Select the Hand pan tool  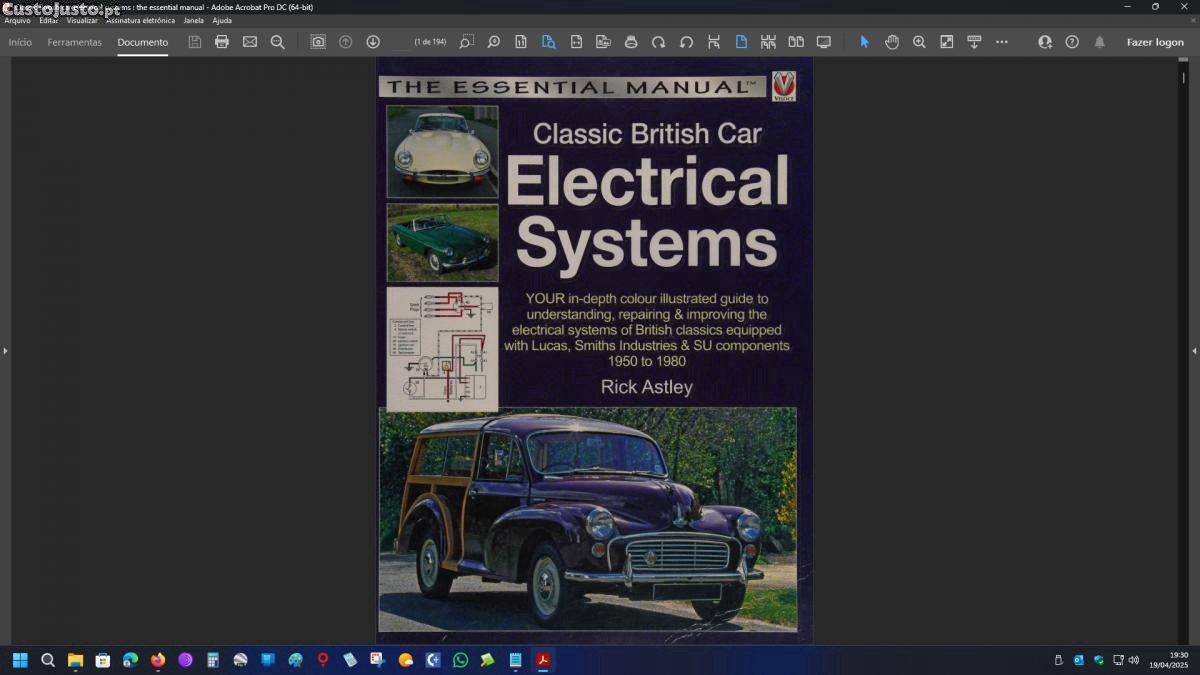(x=892, y=42)
